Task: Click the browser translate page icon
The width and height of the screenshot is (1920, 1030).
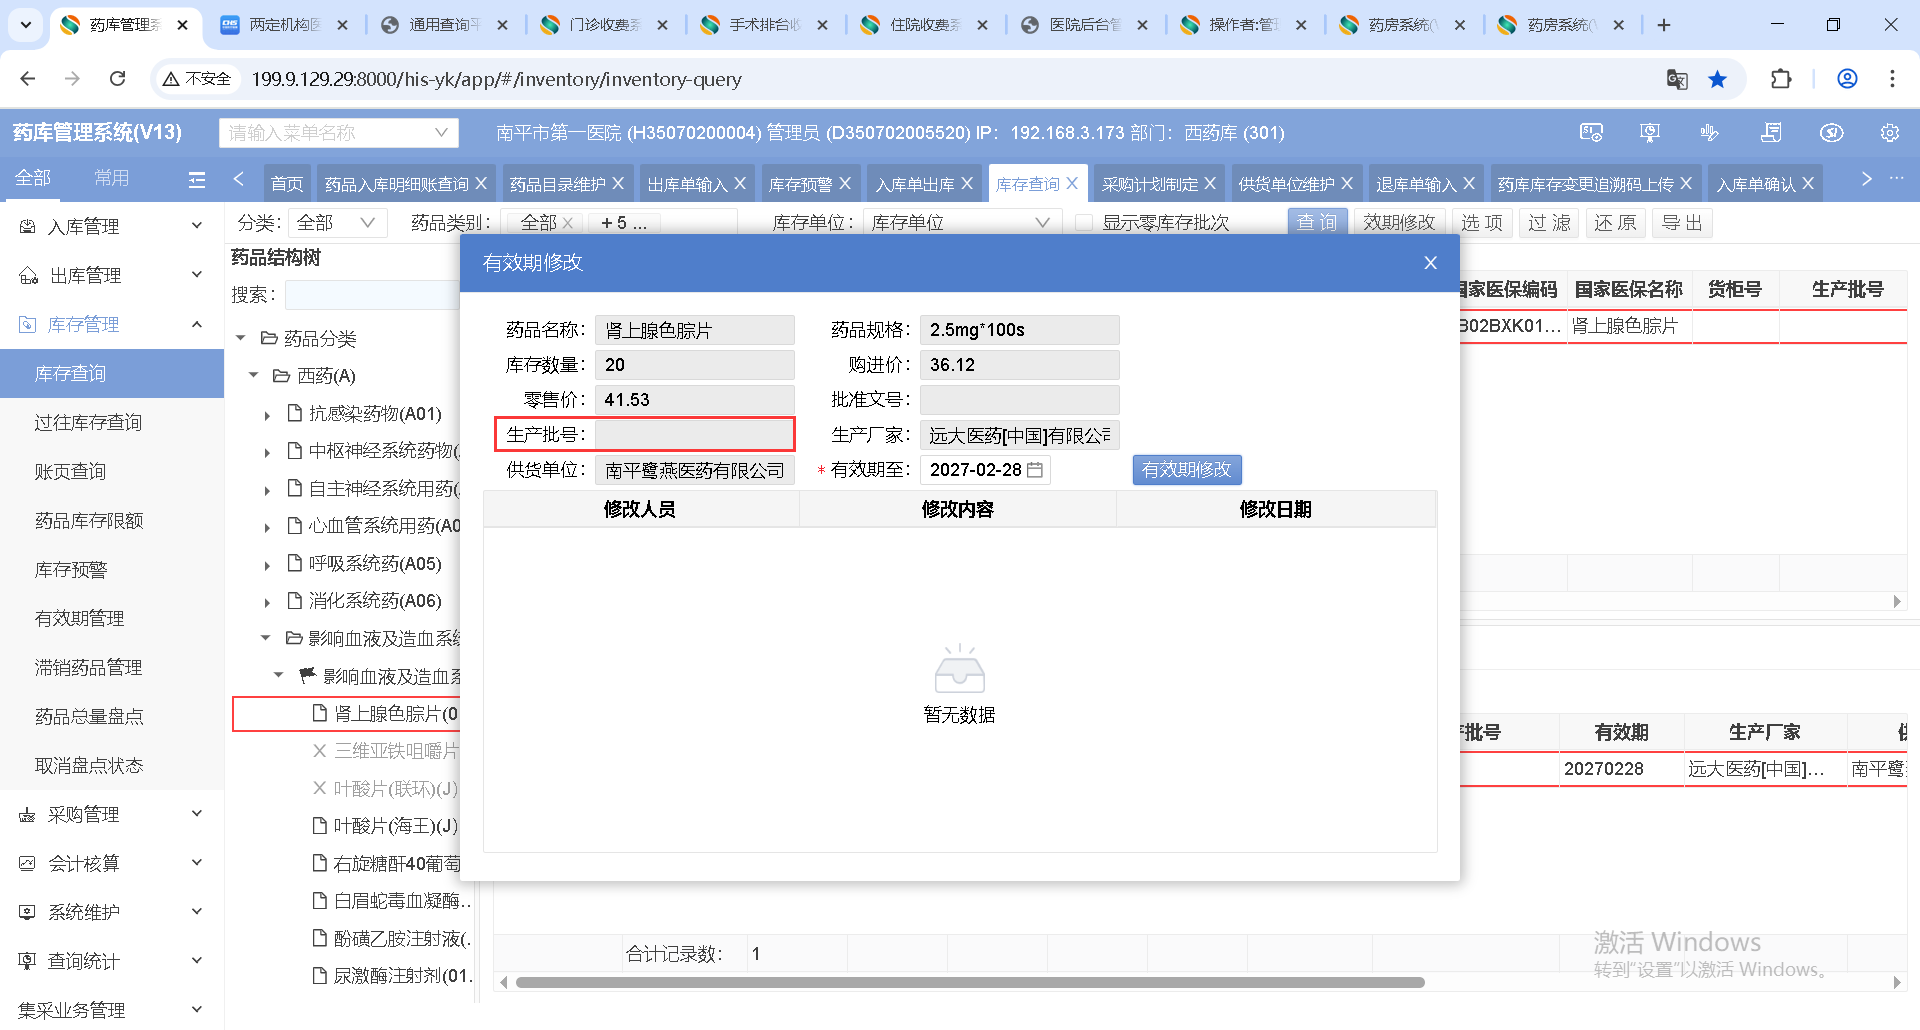Action: (1677, 79)
